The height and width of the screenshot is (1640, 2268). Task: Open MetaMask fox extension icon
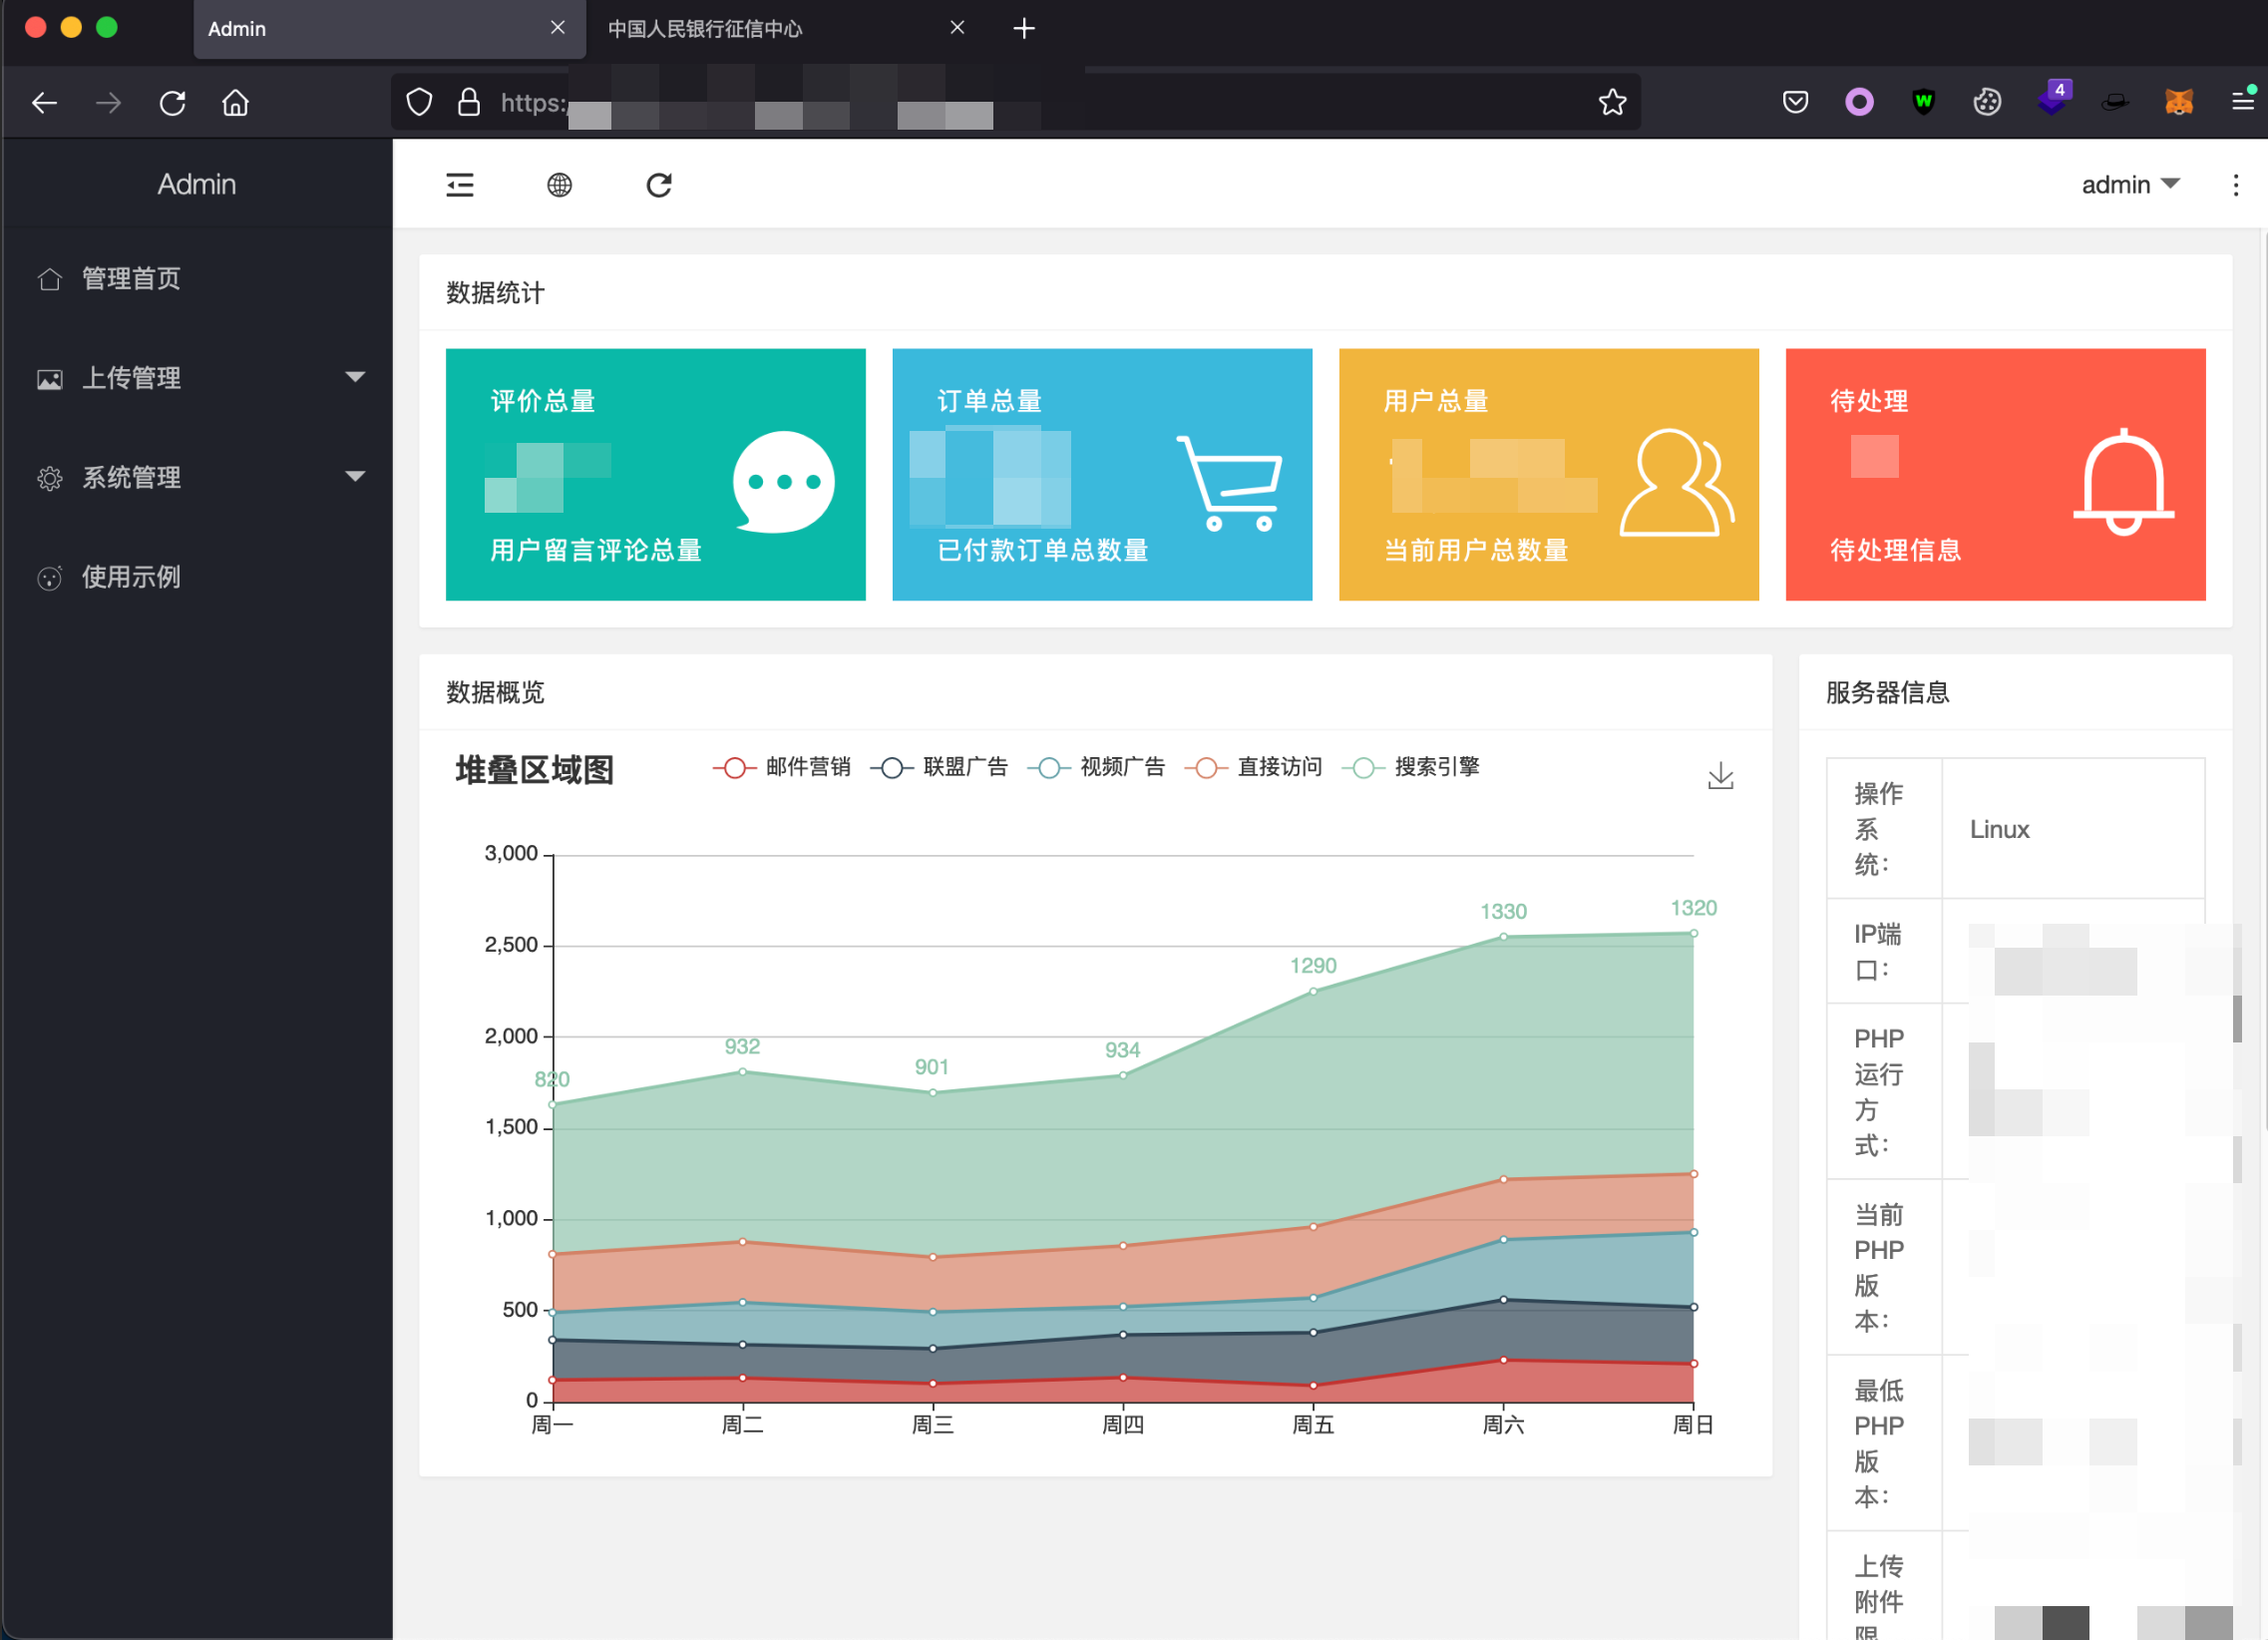tap(2178, 102)
